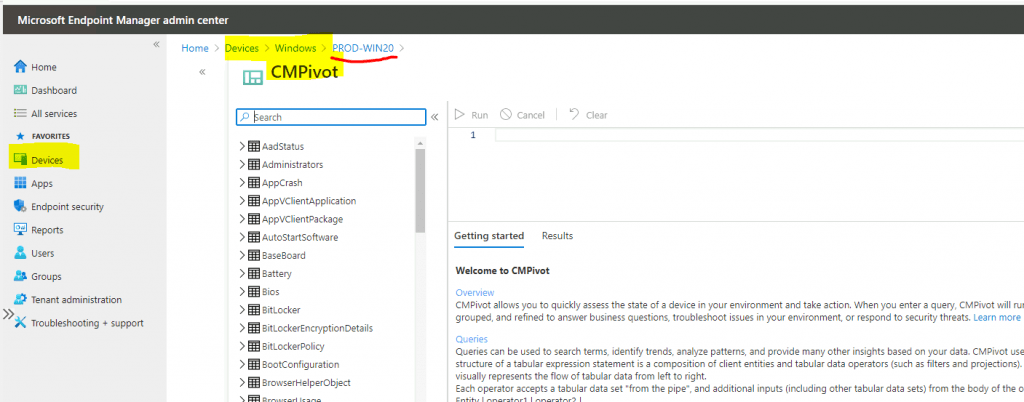Click into query editor line 1
This screenshot has width=1024, height=402.
click(x=758, y=135)
